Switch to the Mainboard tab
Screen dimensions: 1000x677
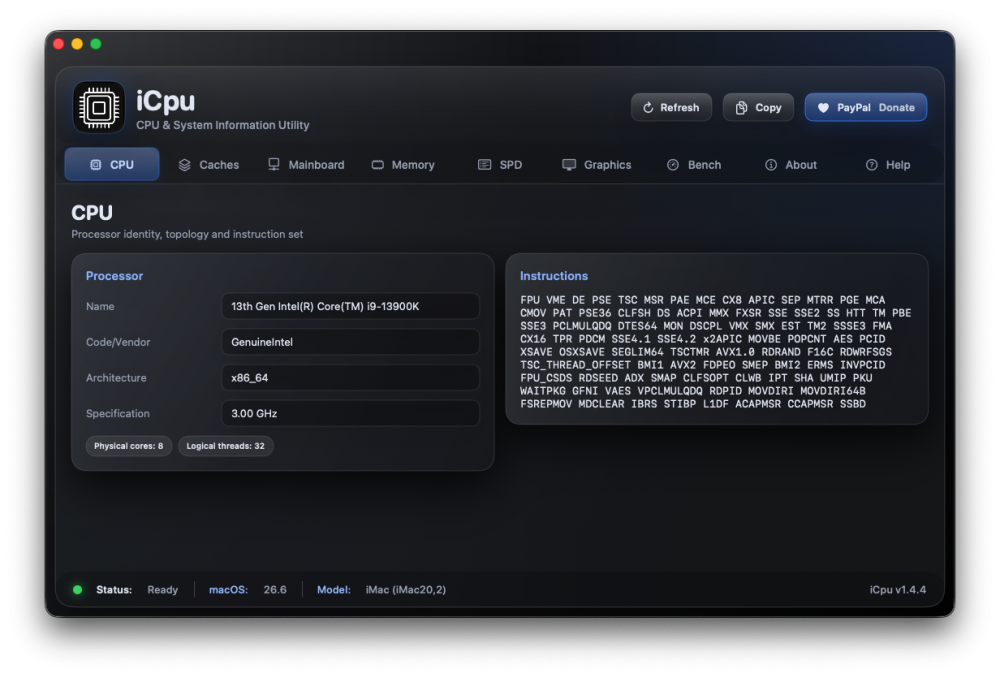[x=306, y=164]
